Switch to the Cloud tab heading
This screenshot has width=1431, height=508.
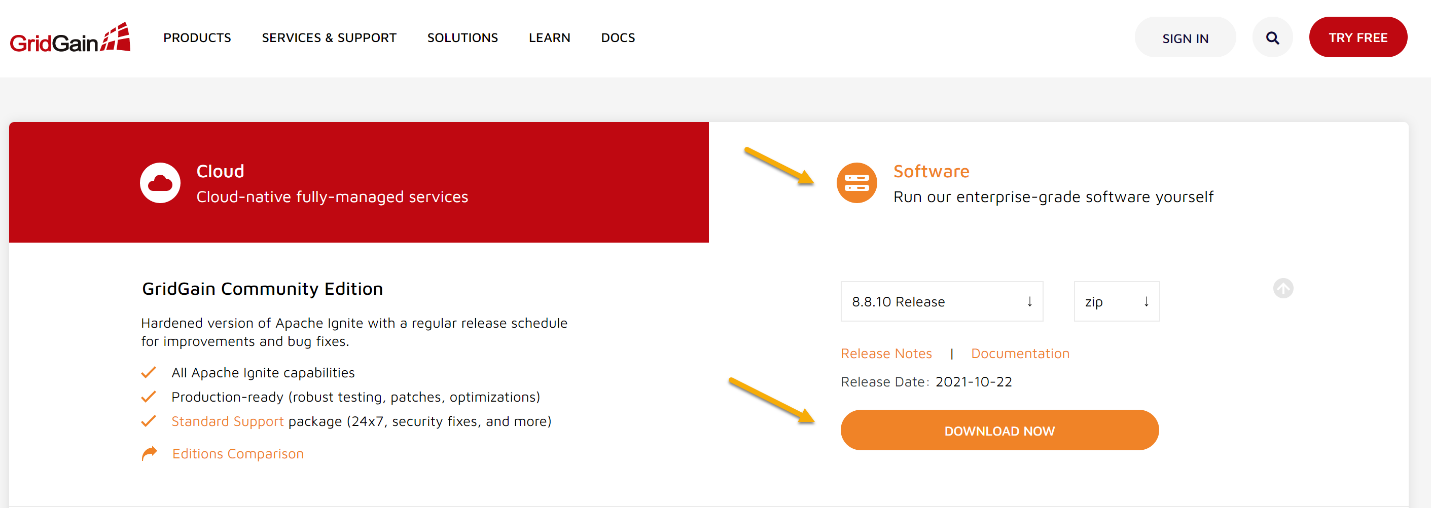pos(220,171)
